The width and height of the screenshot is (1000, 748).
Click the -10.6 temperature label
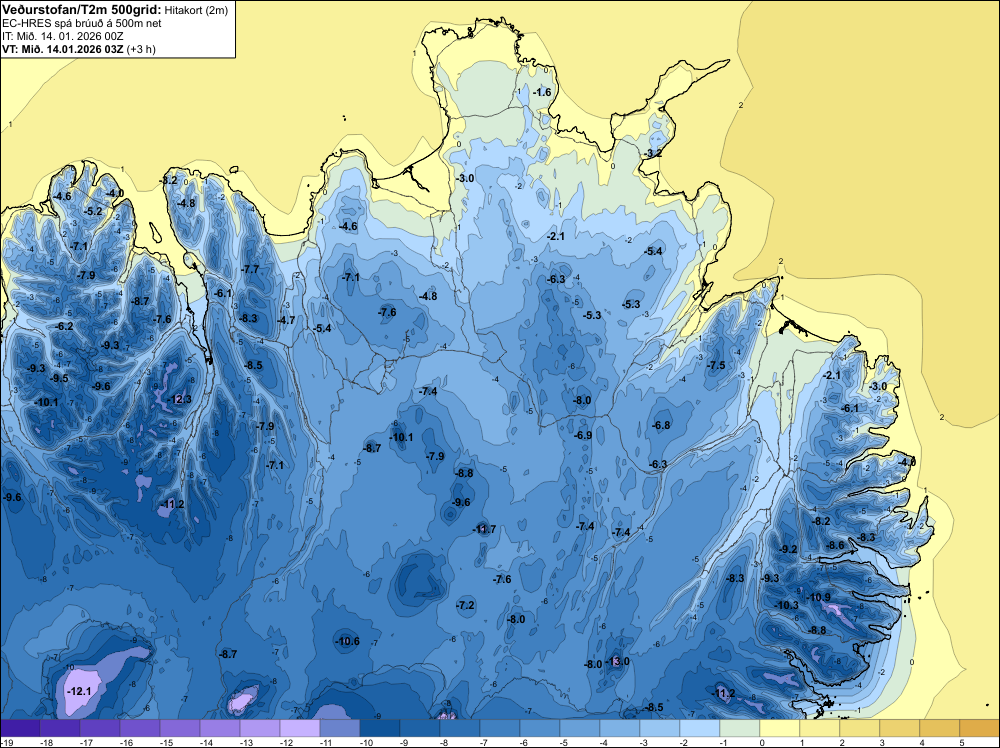(x=348, y=642)
